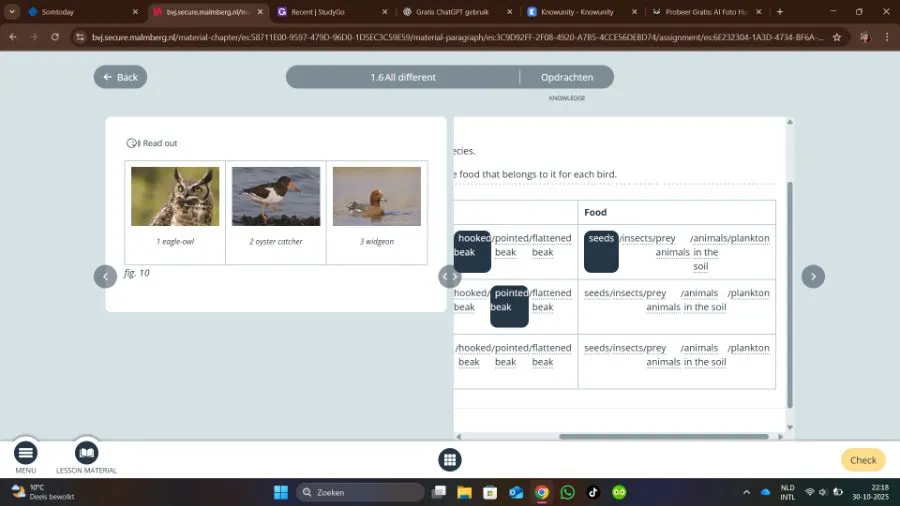The width and height of the screenshot is (900, 506).
Task: Click the eagle-owl image thumbnail
Action: click(175, 196)
